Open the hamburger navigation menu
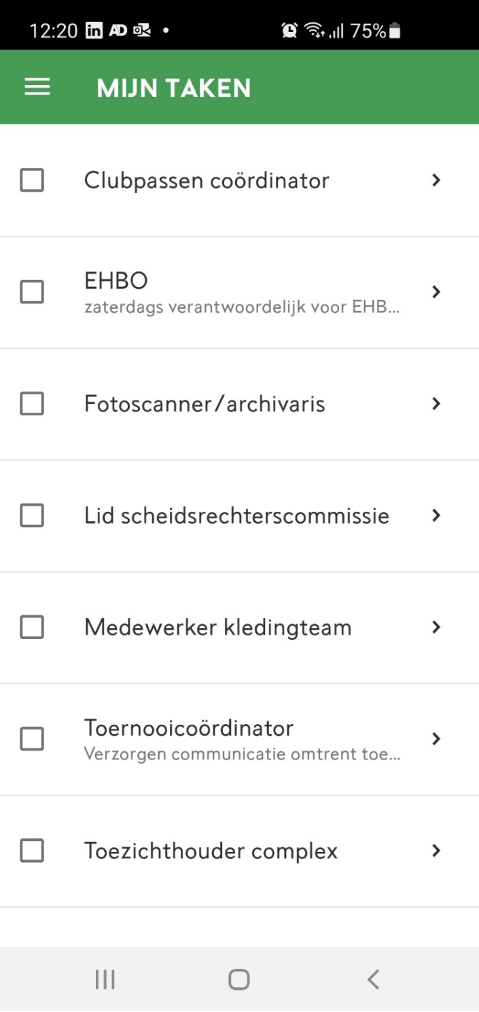 (37, 88)
